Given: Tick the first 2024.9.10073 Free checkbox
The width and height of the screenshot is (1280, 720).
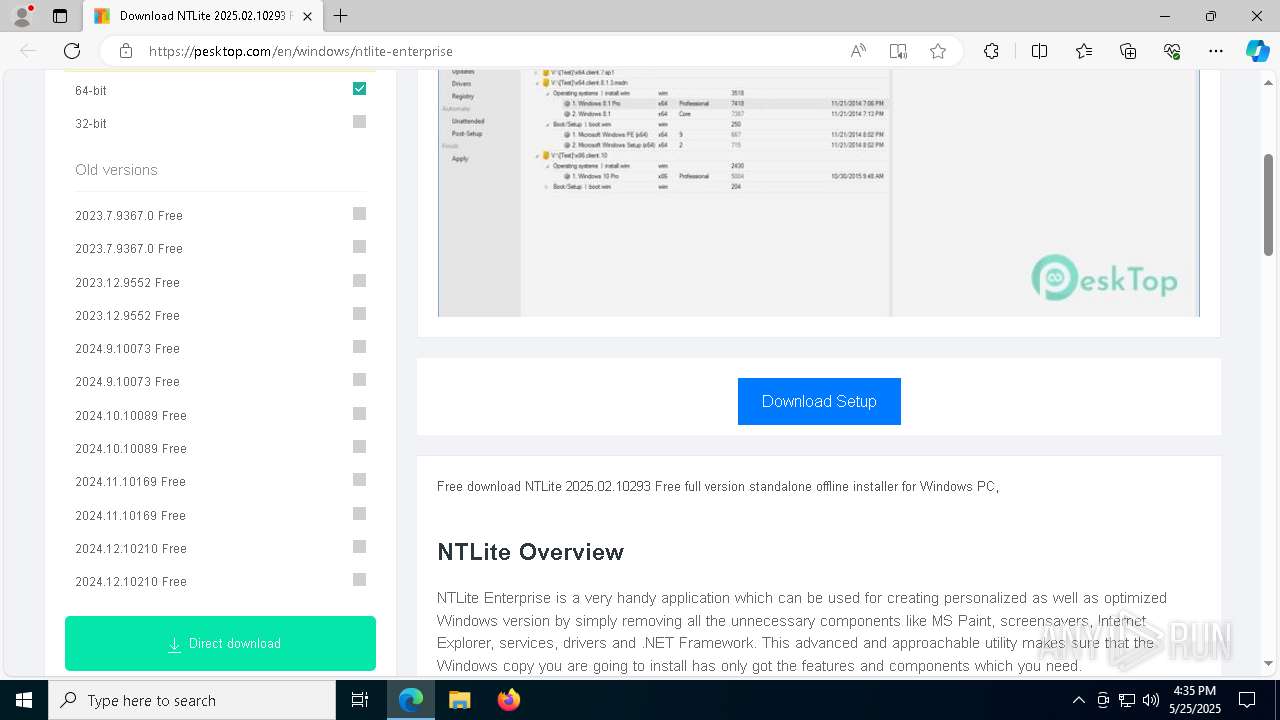Looking at the screenshot, I should pyautogui.click(x=360, y=347).
